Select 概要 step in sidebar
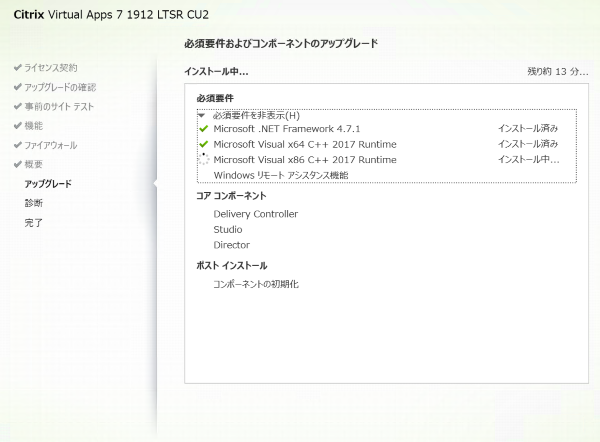 [x=34, y=164]
